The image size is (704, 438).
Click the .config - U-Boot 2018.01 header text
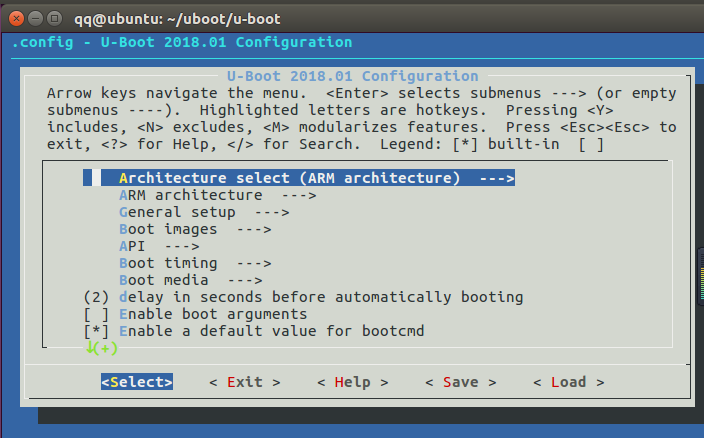tap(182, 42)
